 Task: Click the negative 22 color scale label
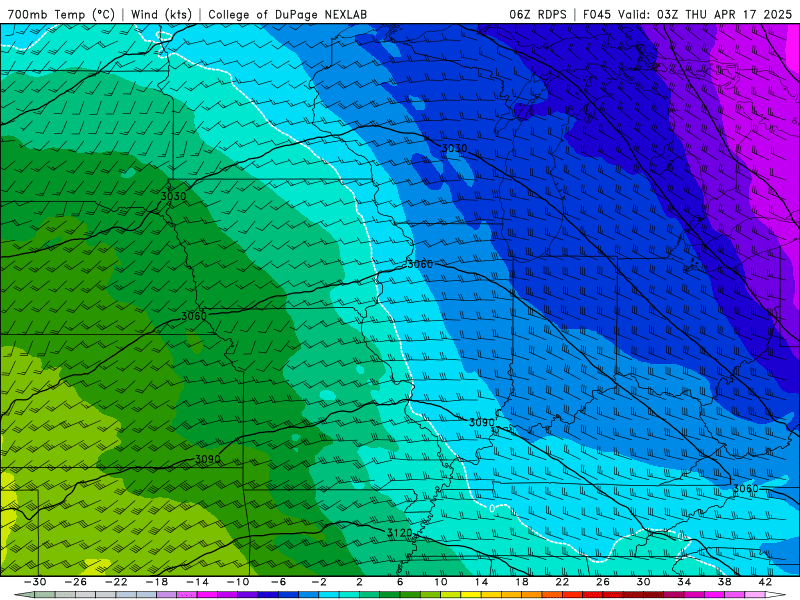click(116, 582)
